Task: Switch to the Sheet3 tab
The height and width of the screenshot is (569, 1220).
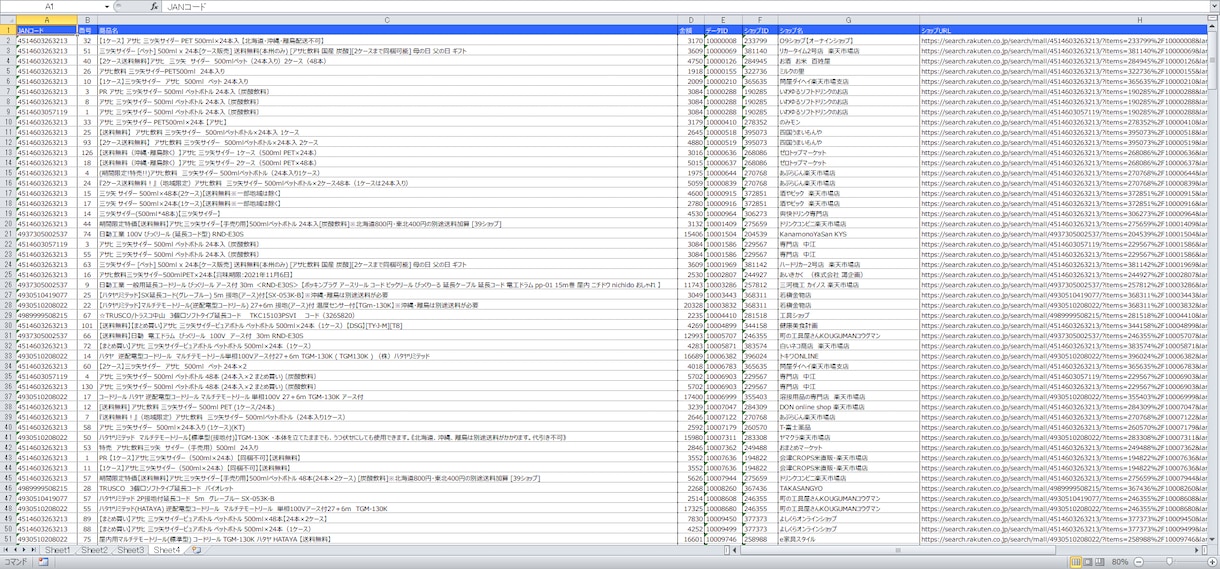Action: (x=130, y=550)
